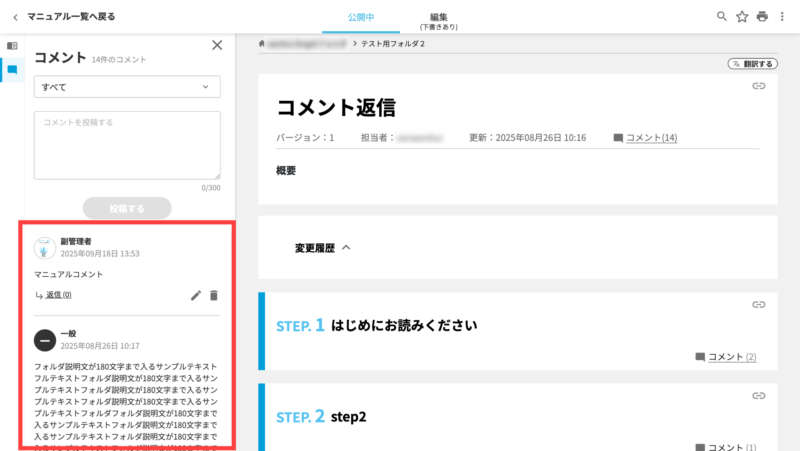This screenshot has height=451, width=800.
Task: Open the 副管理者 user avatar
Action: point(45,248)
